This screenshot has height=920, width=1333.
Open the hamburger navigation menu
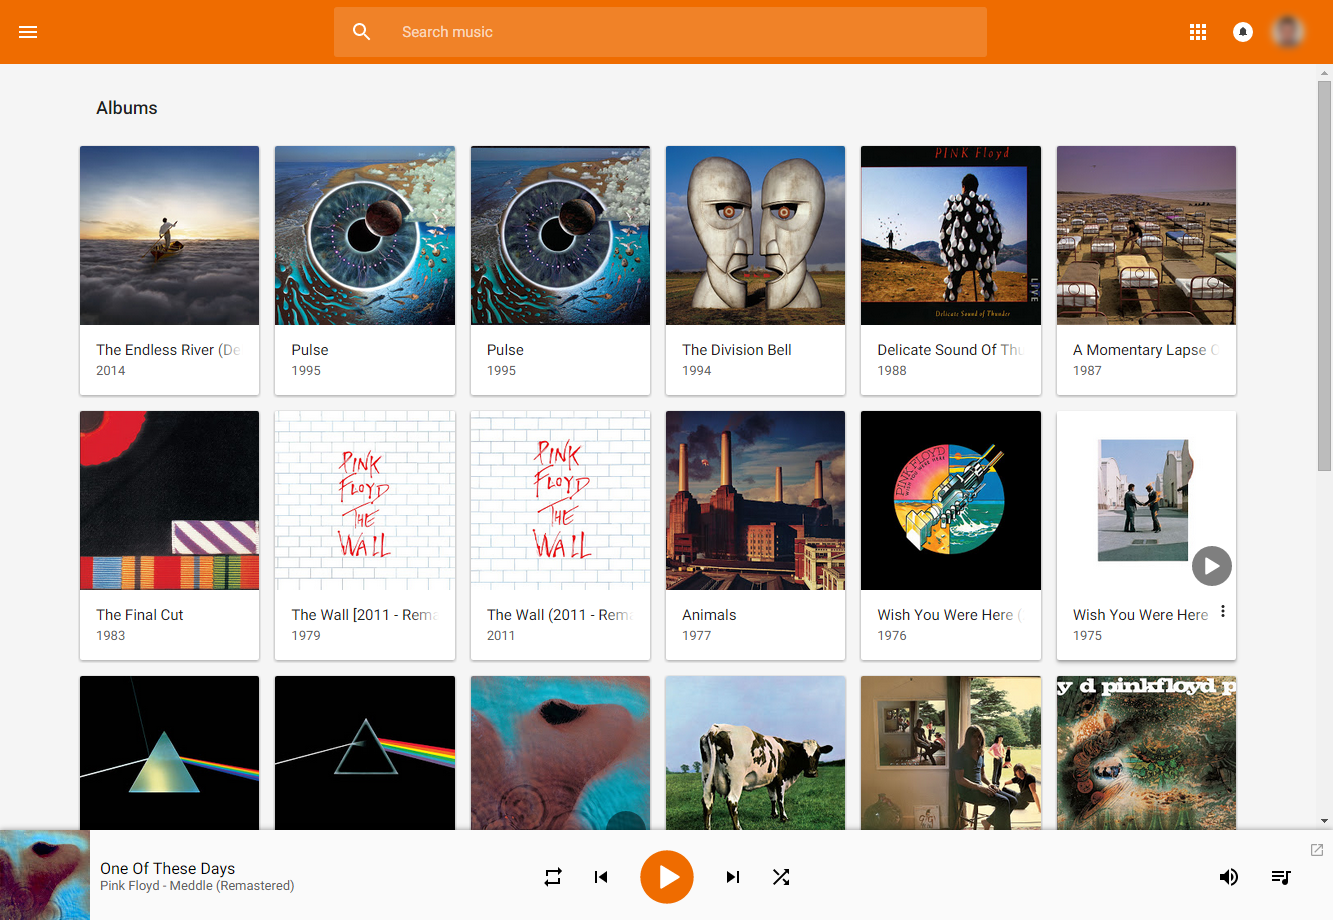(x=28, y=32)
